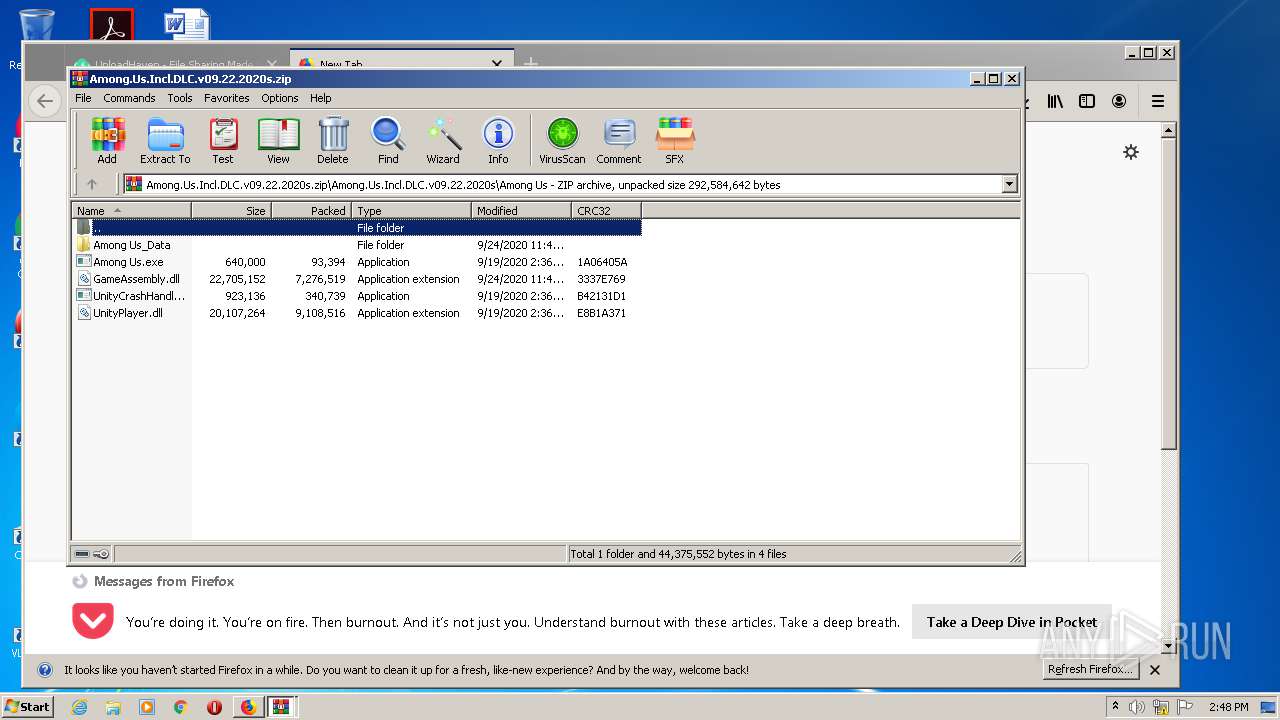
Task: Click the Comment toolbar icon
Action: click(x=619, y=141)
